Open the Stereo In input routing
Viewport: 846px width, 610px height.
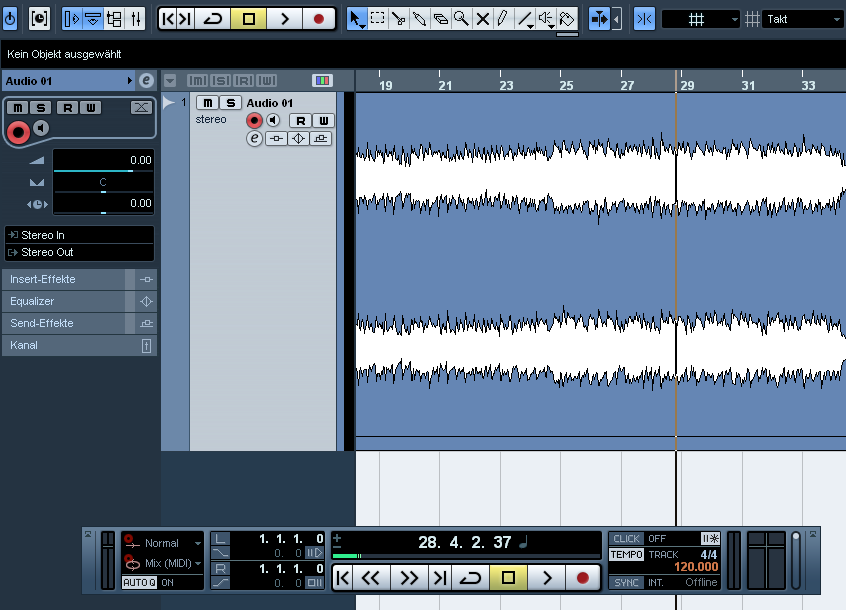tap(79, 235)
